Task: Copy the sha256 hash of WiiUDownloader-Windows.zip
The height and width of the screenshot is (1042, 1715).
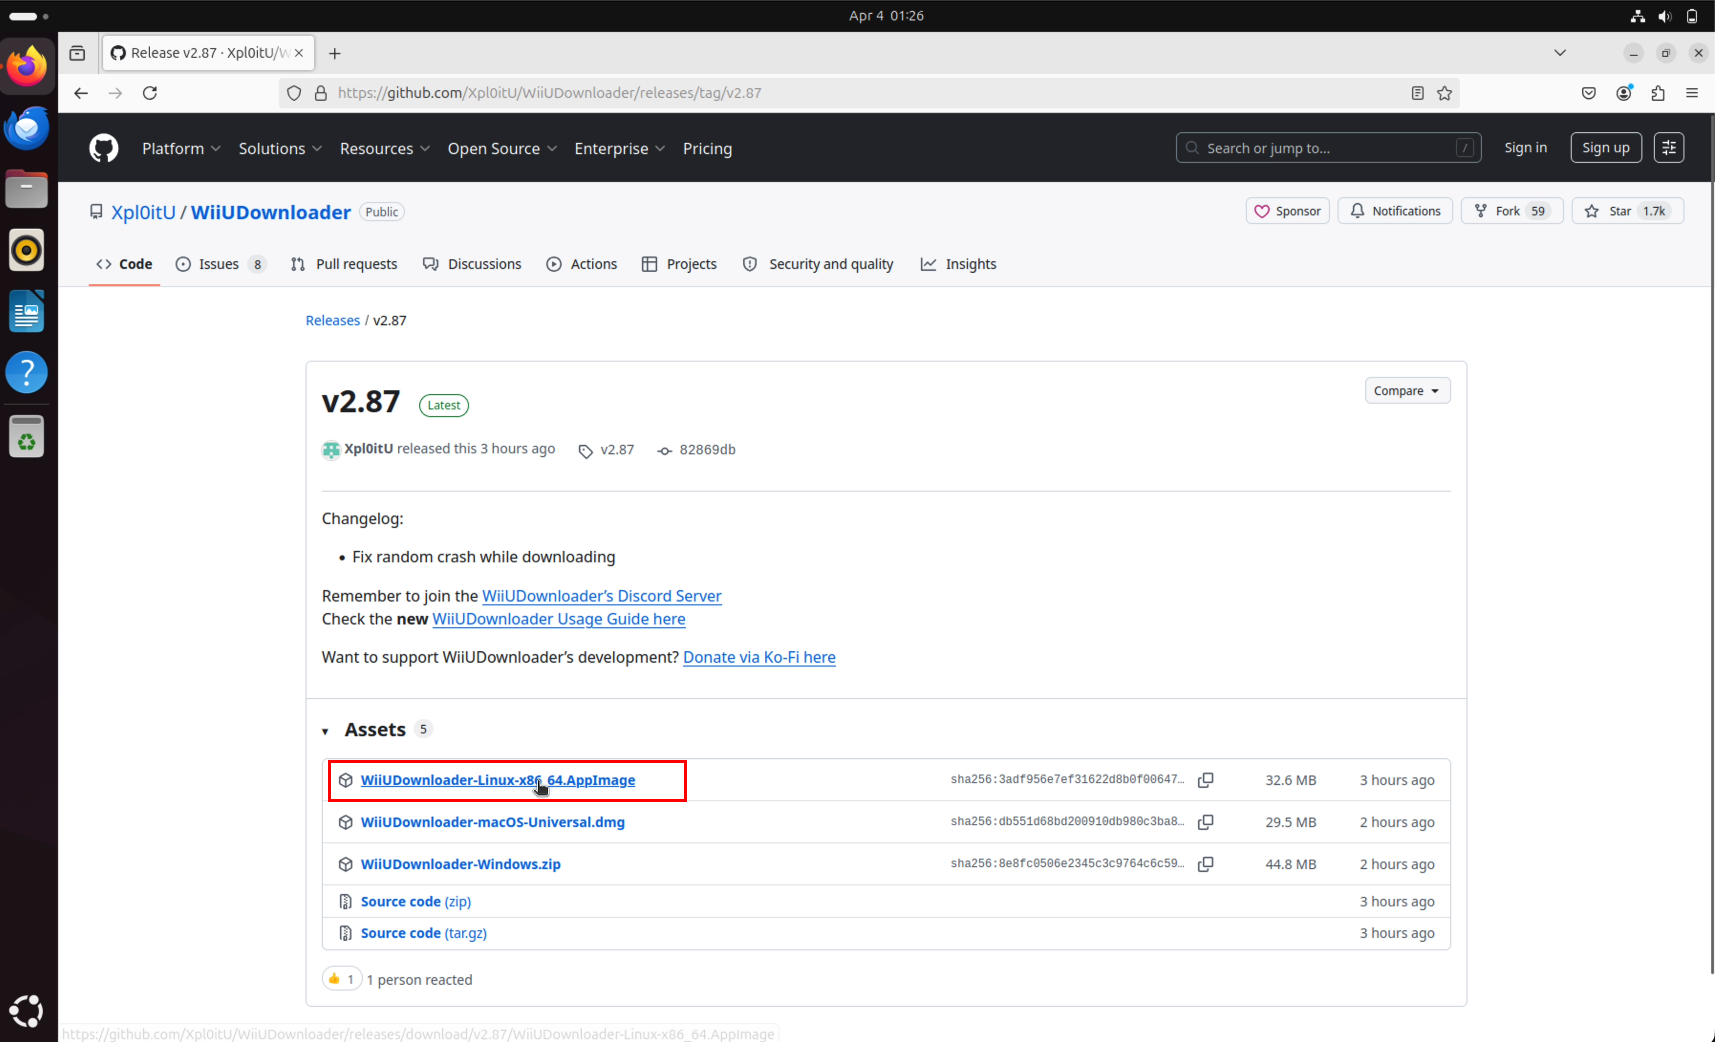Action: tap(1206, 864)
